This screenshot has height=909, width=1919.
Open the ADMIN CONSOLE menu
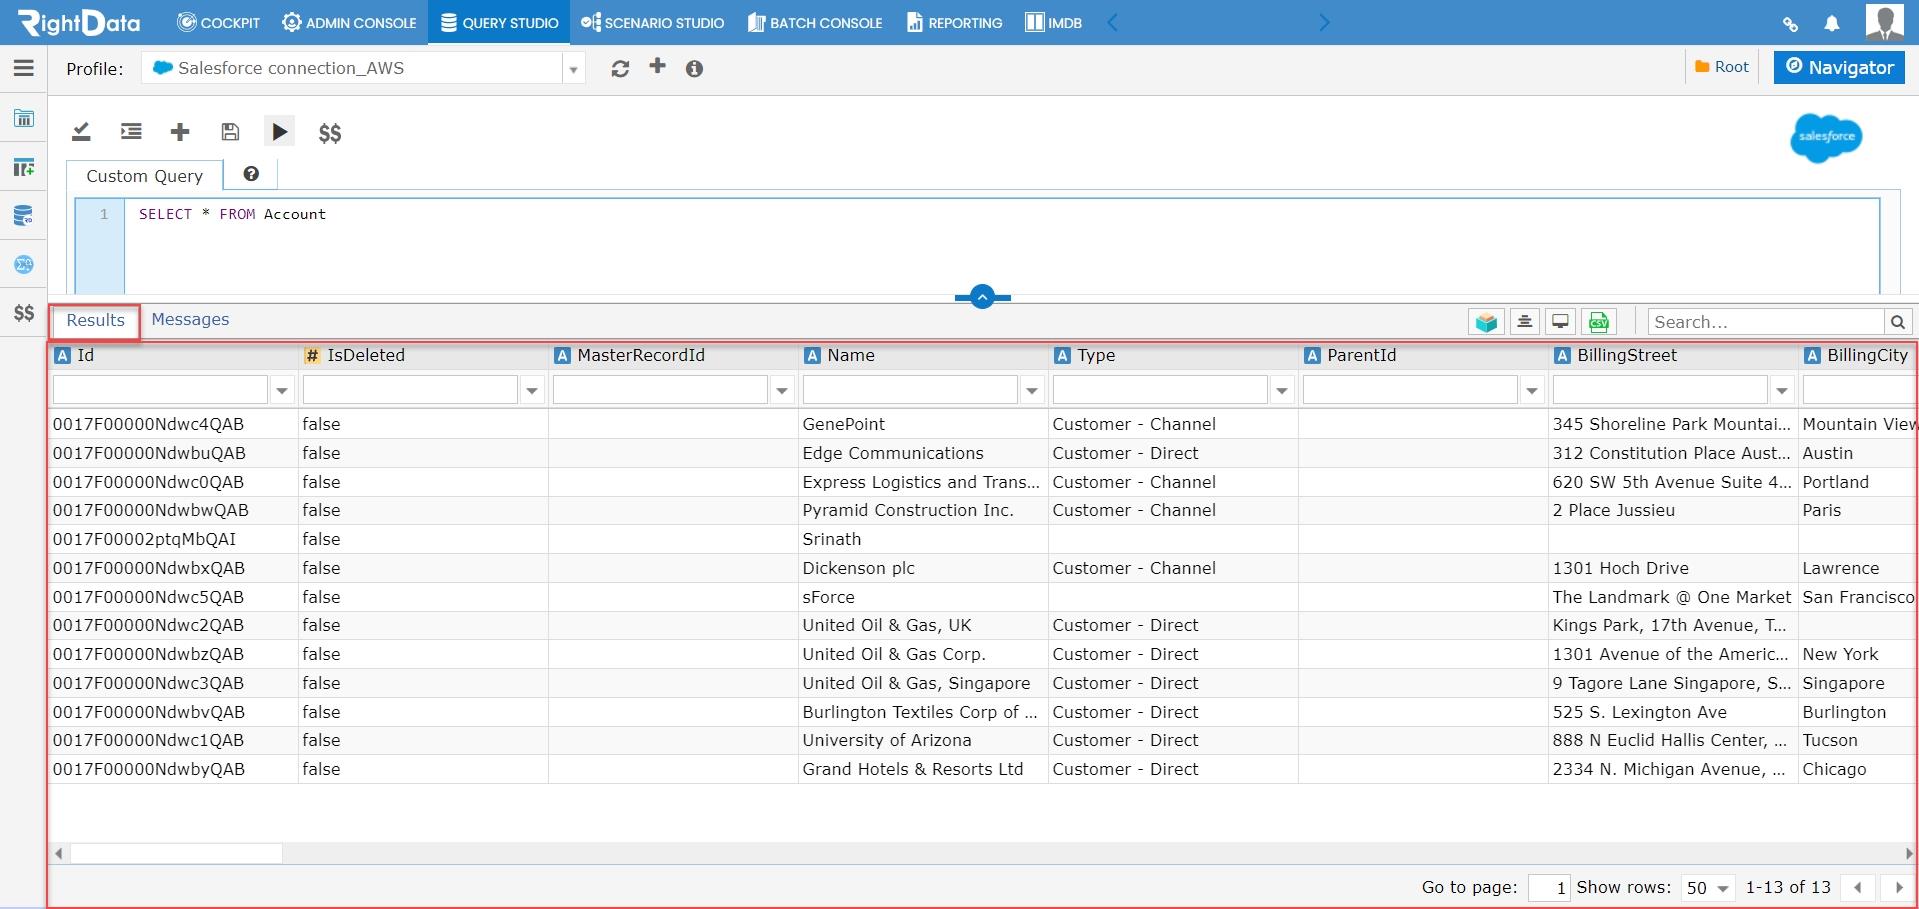[349, 23]
